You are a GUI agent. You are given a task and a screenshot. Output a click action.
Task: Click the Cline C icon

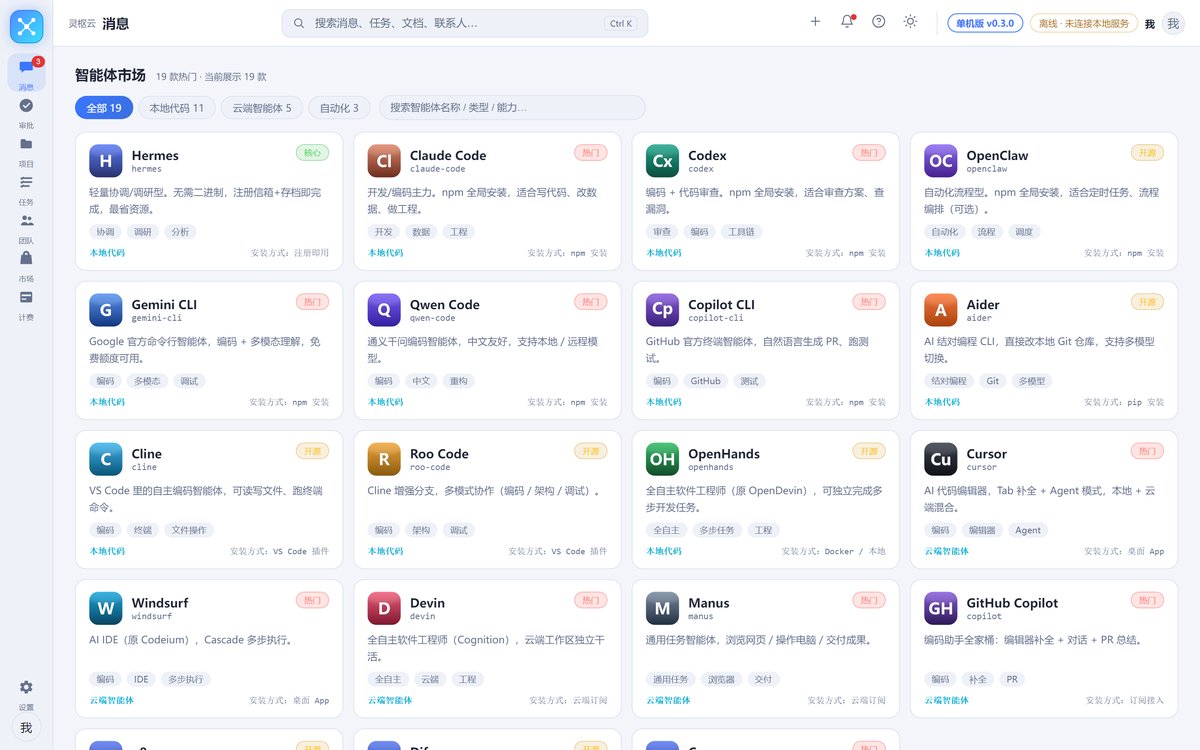(x=106, y=459)
